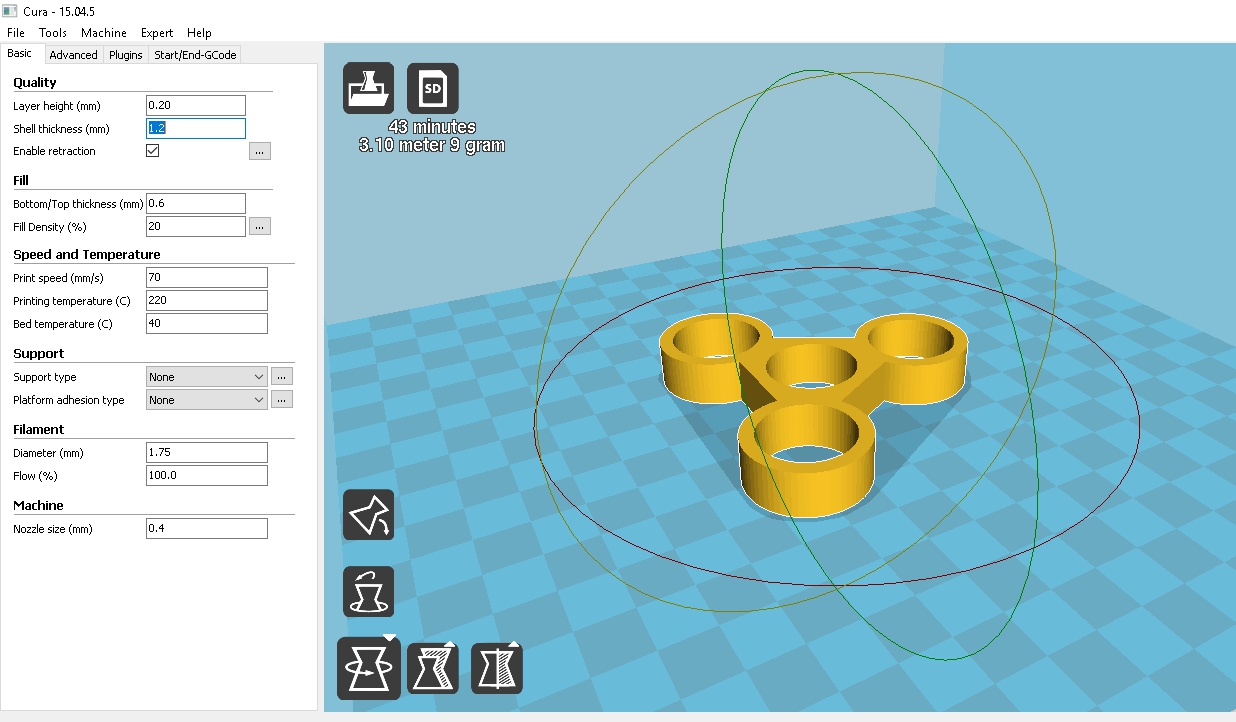Image resolution: width=1236 pixels, height=722 pixels.
Task: Click the 'Nozzle size (mm)' label
Action: [x=53, y=528]
